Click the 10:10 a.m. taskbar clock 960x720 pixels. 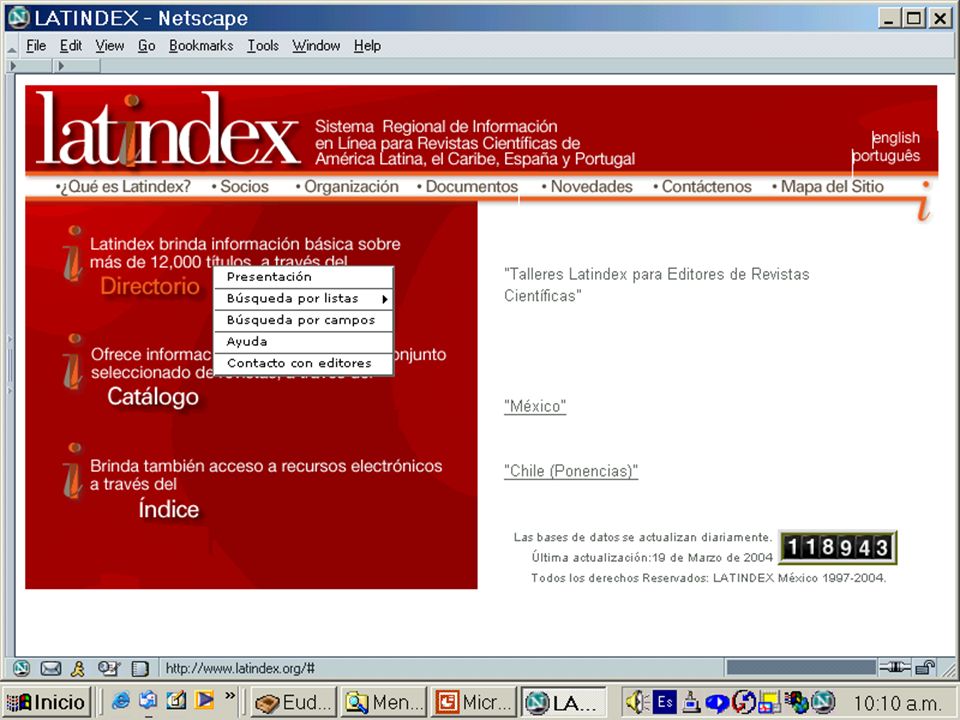pyautogui.click(x=897, y=703)
